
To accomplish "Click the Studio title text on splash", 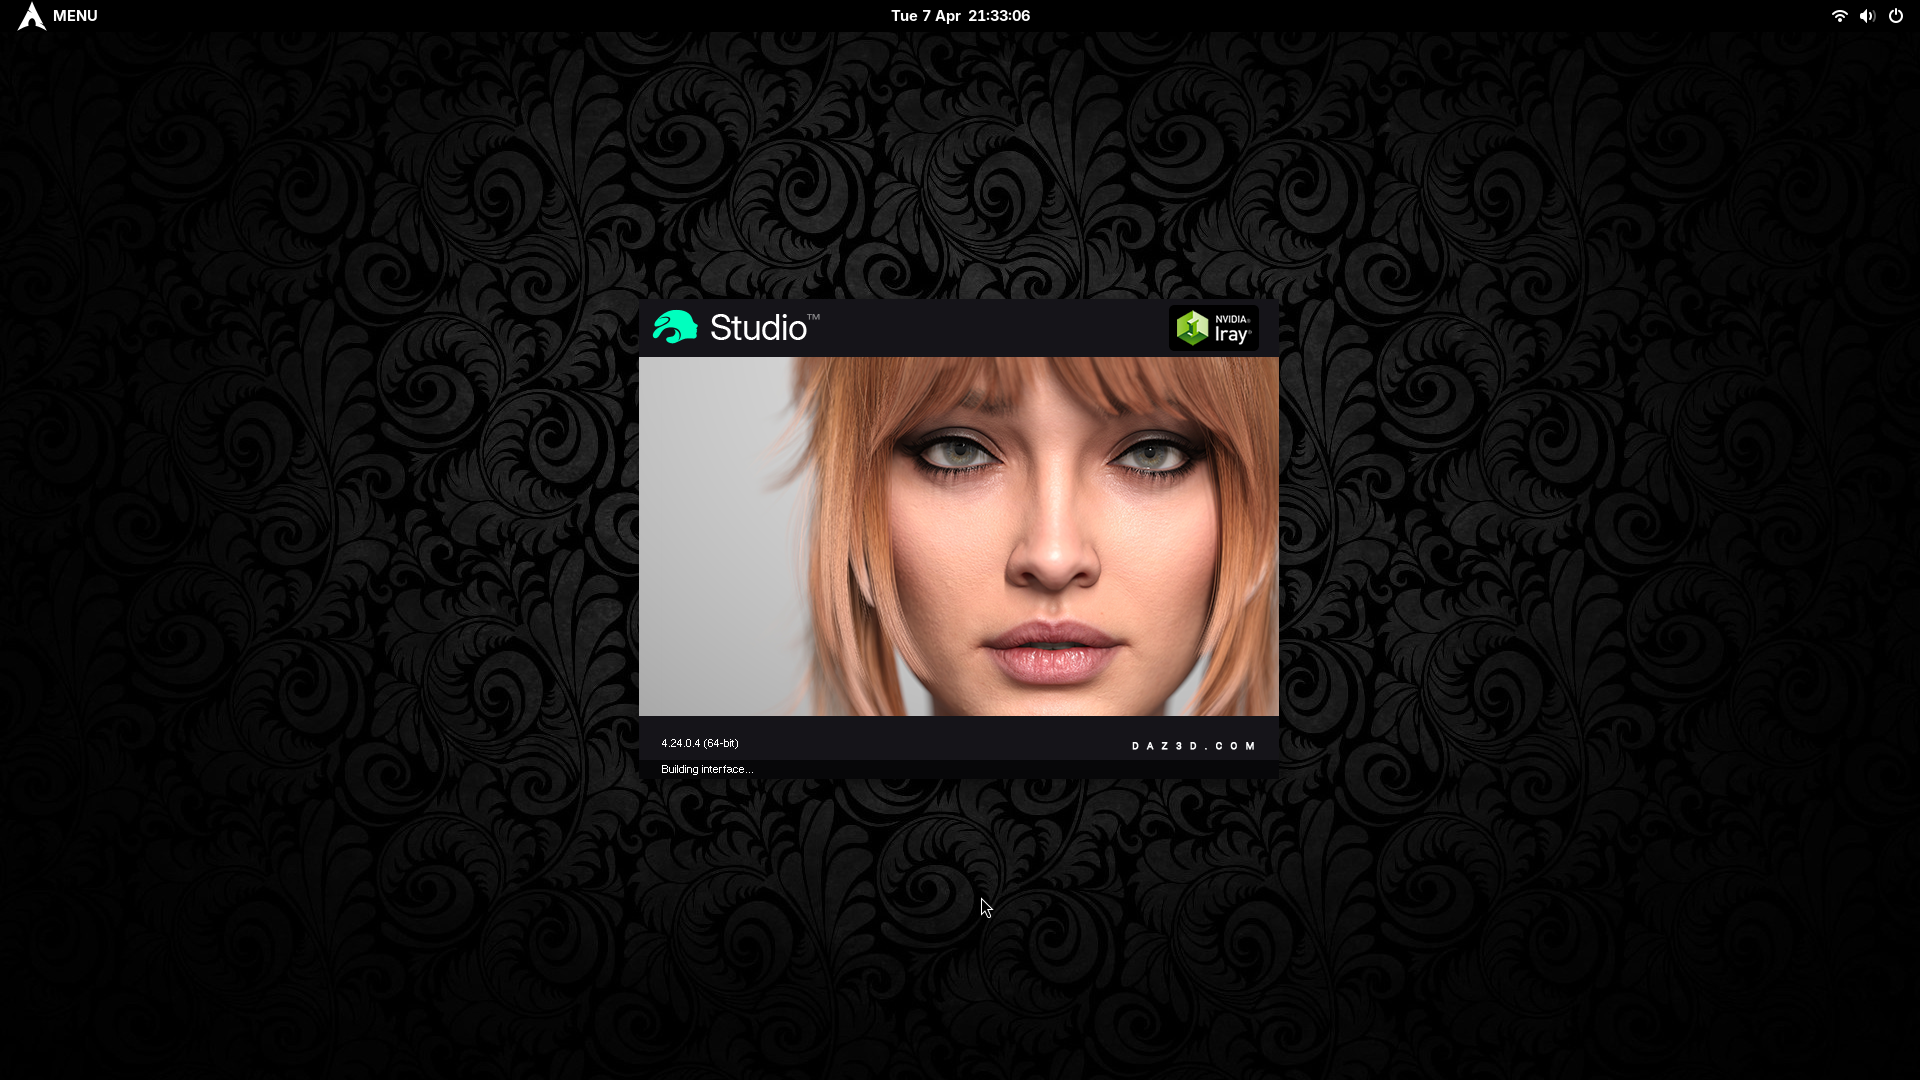I will (757, 328).
